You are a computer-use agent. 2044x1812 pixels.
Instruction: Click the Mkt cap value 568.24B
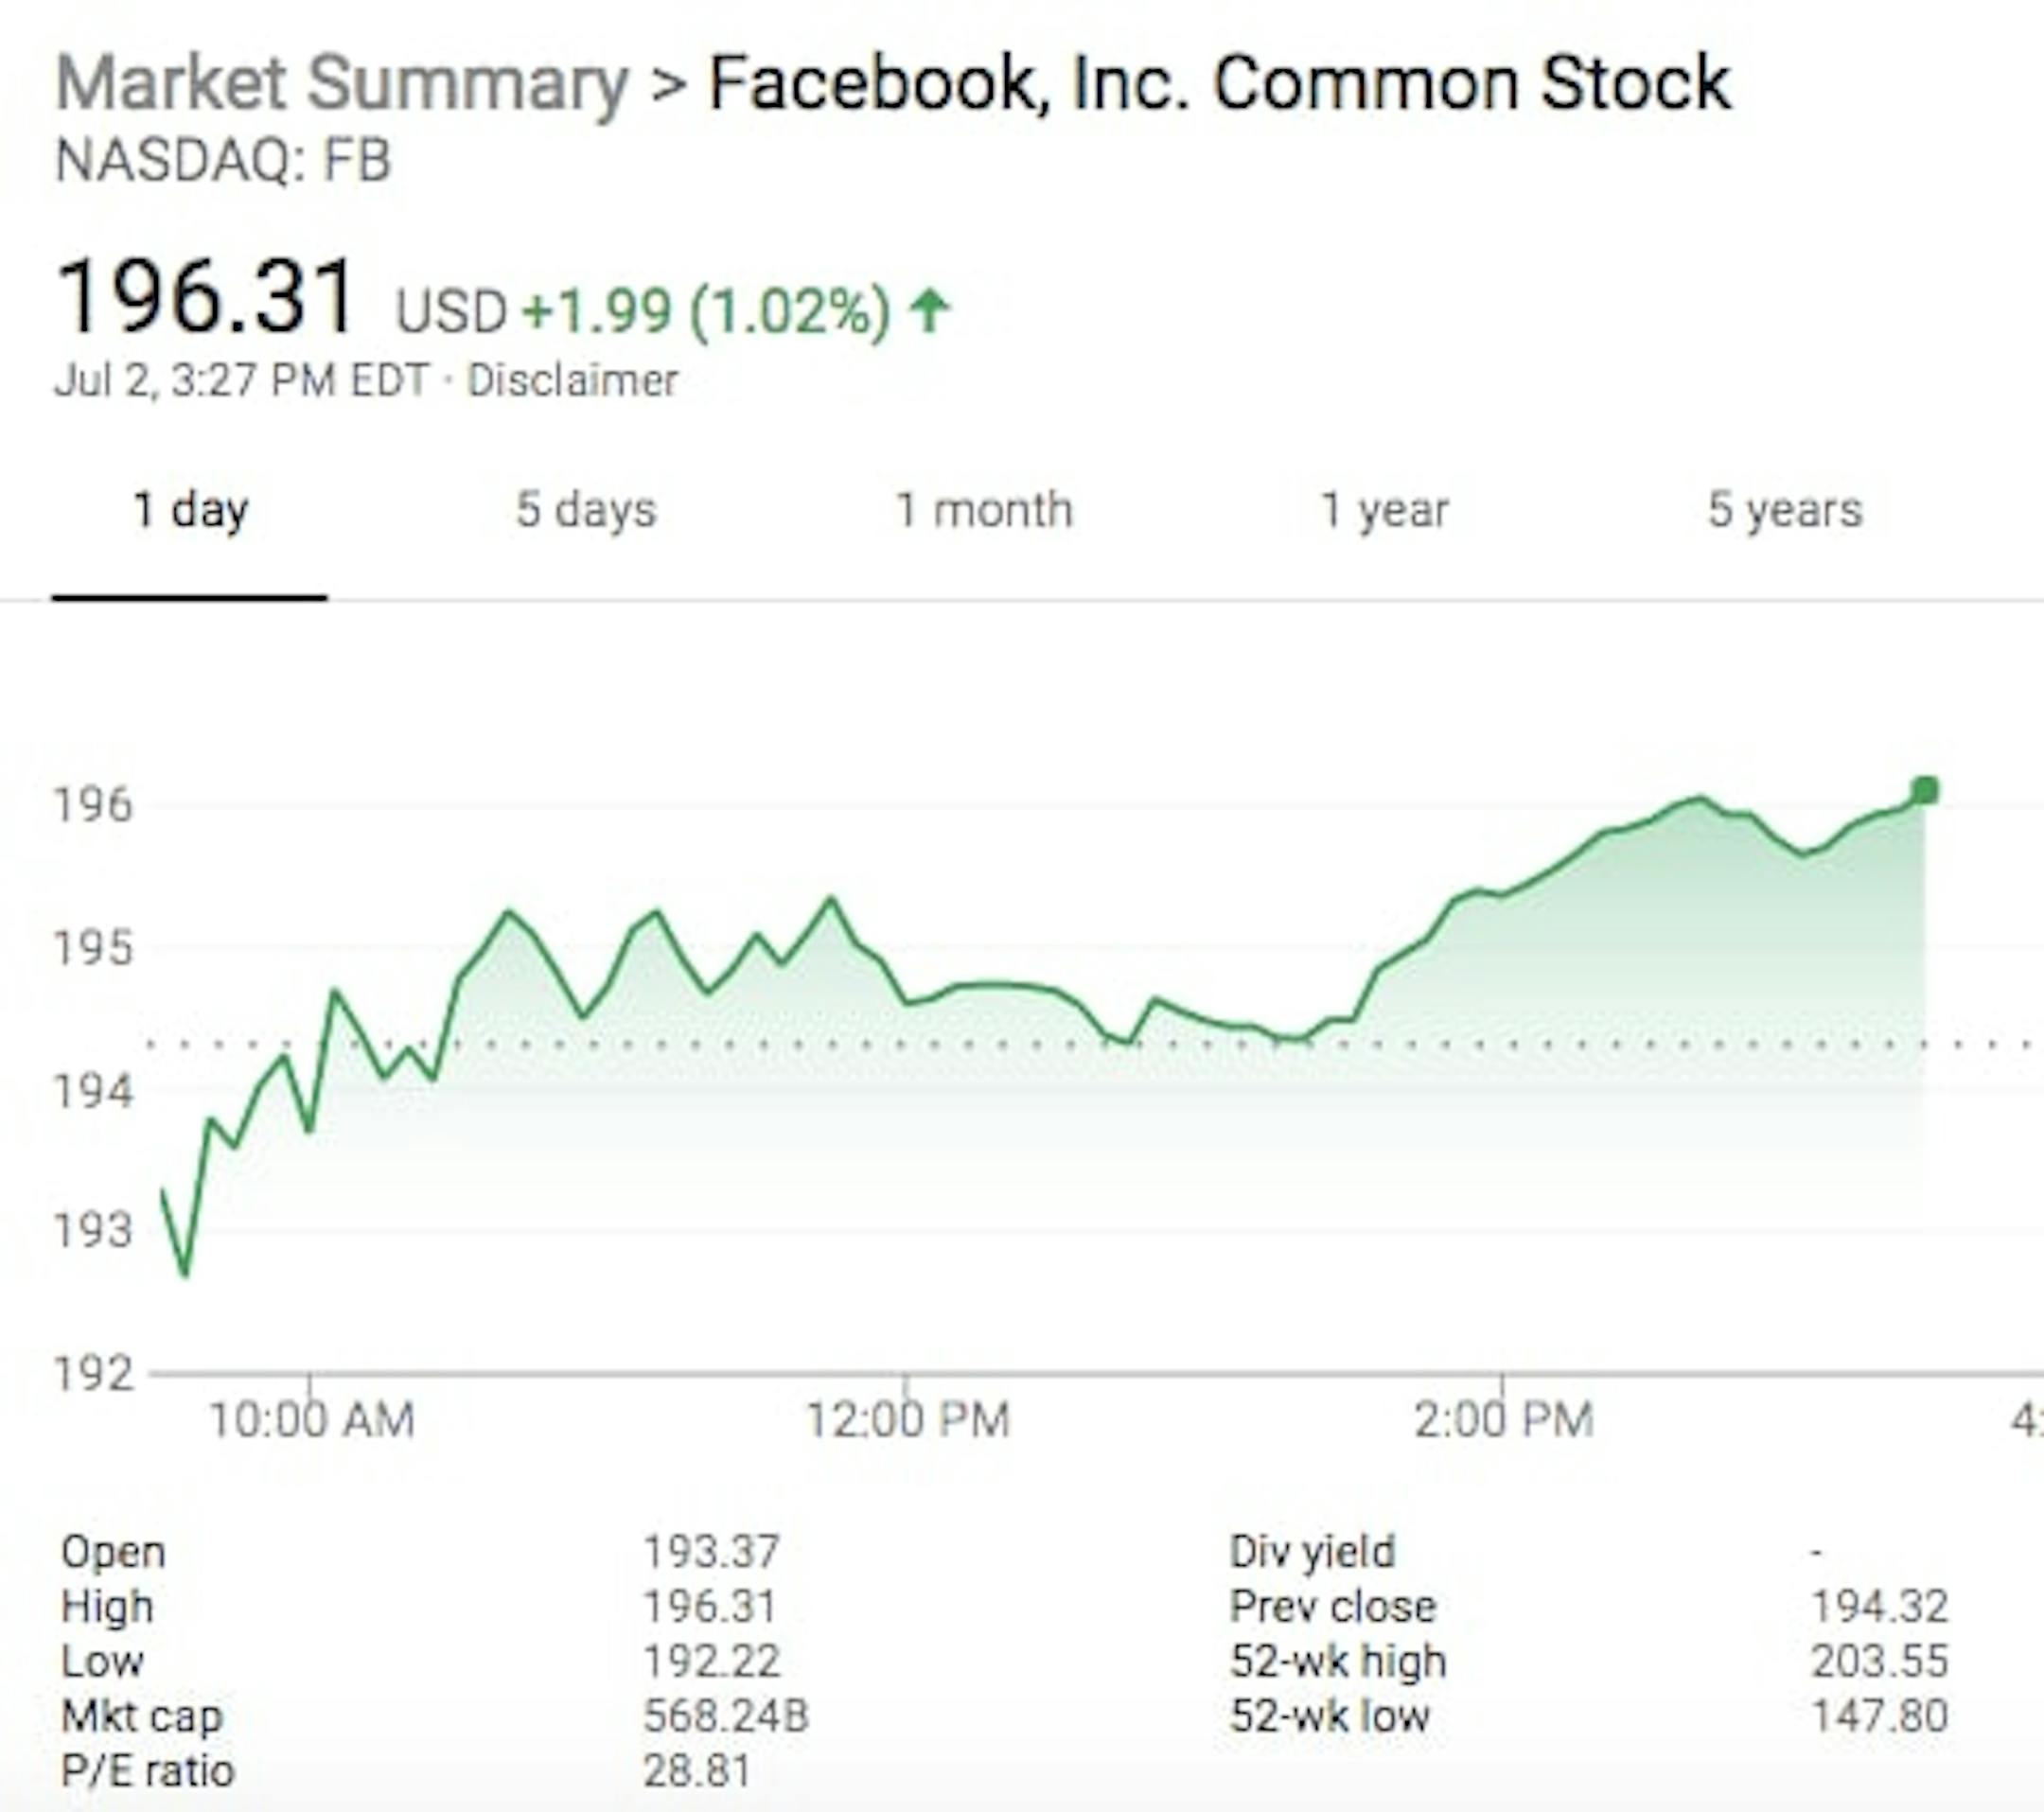click(725, 1716)
